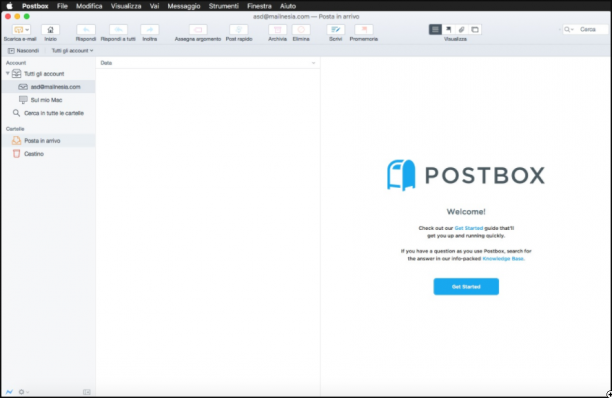Viewport: 612px width, 398px height.
Task: Click the Rispondi a tutti icon
Action: tap(118, 30)
